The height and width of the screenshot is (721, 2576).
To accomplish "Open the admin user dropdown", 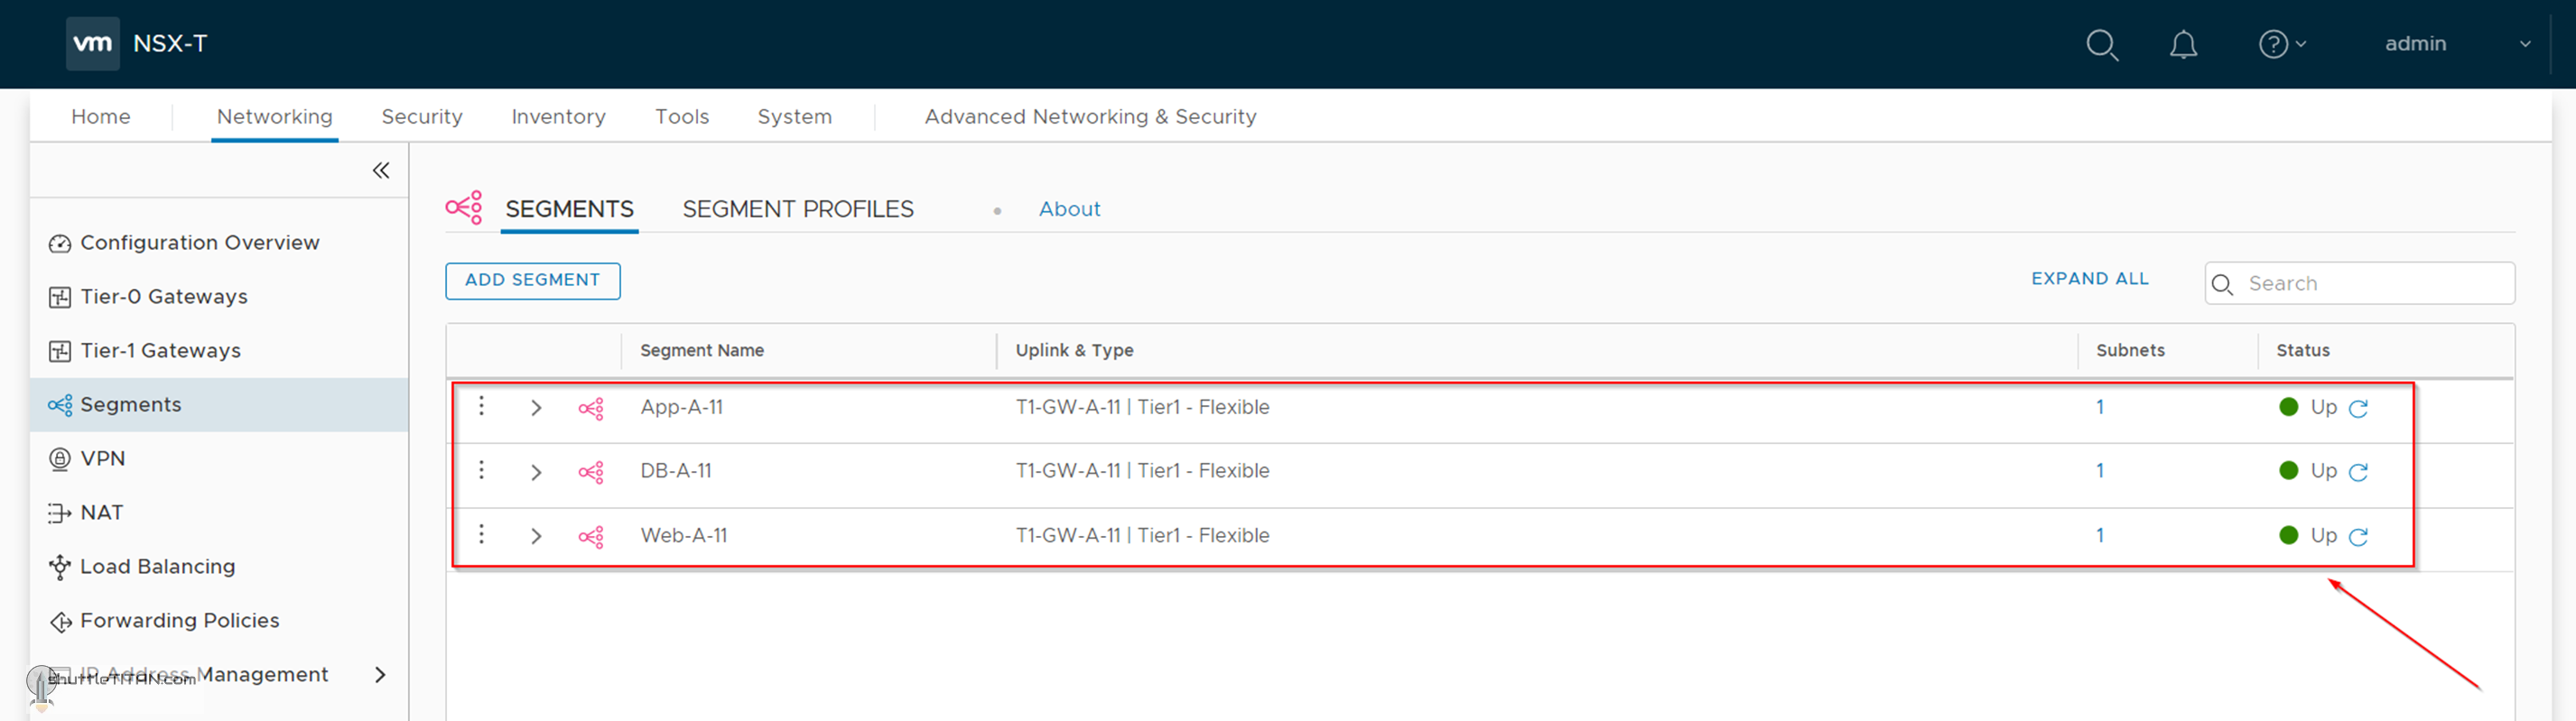I will (2456, 44).
